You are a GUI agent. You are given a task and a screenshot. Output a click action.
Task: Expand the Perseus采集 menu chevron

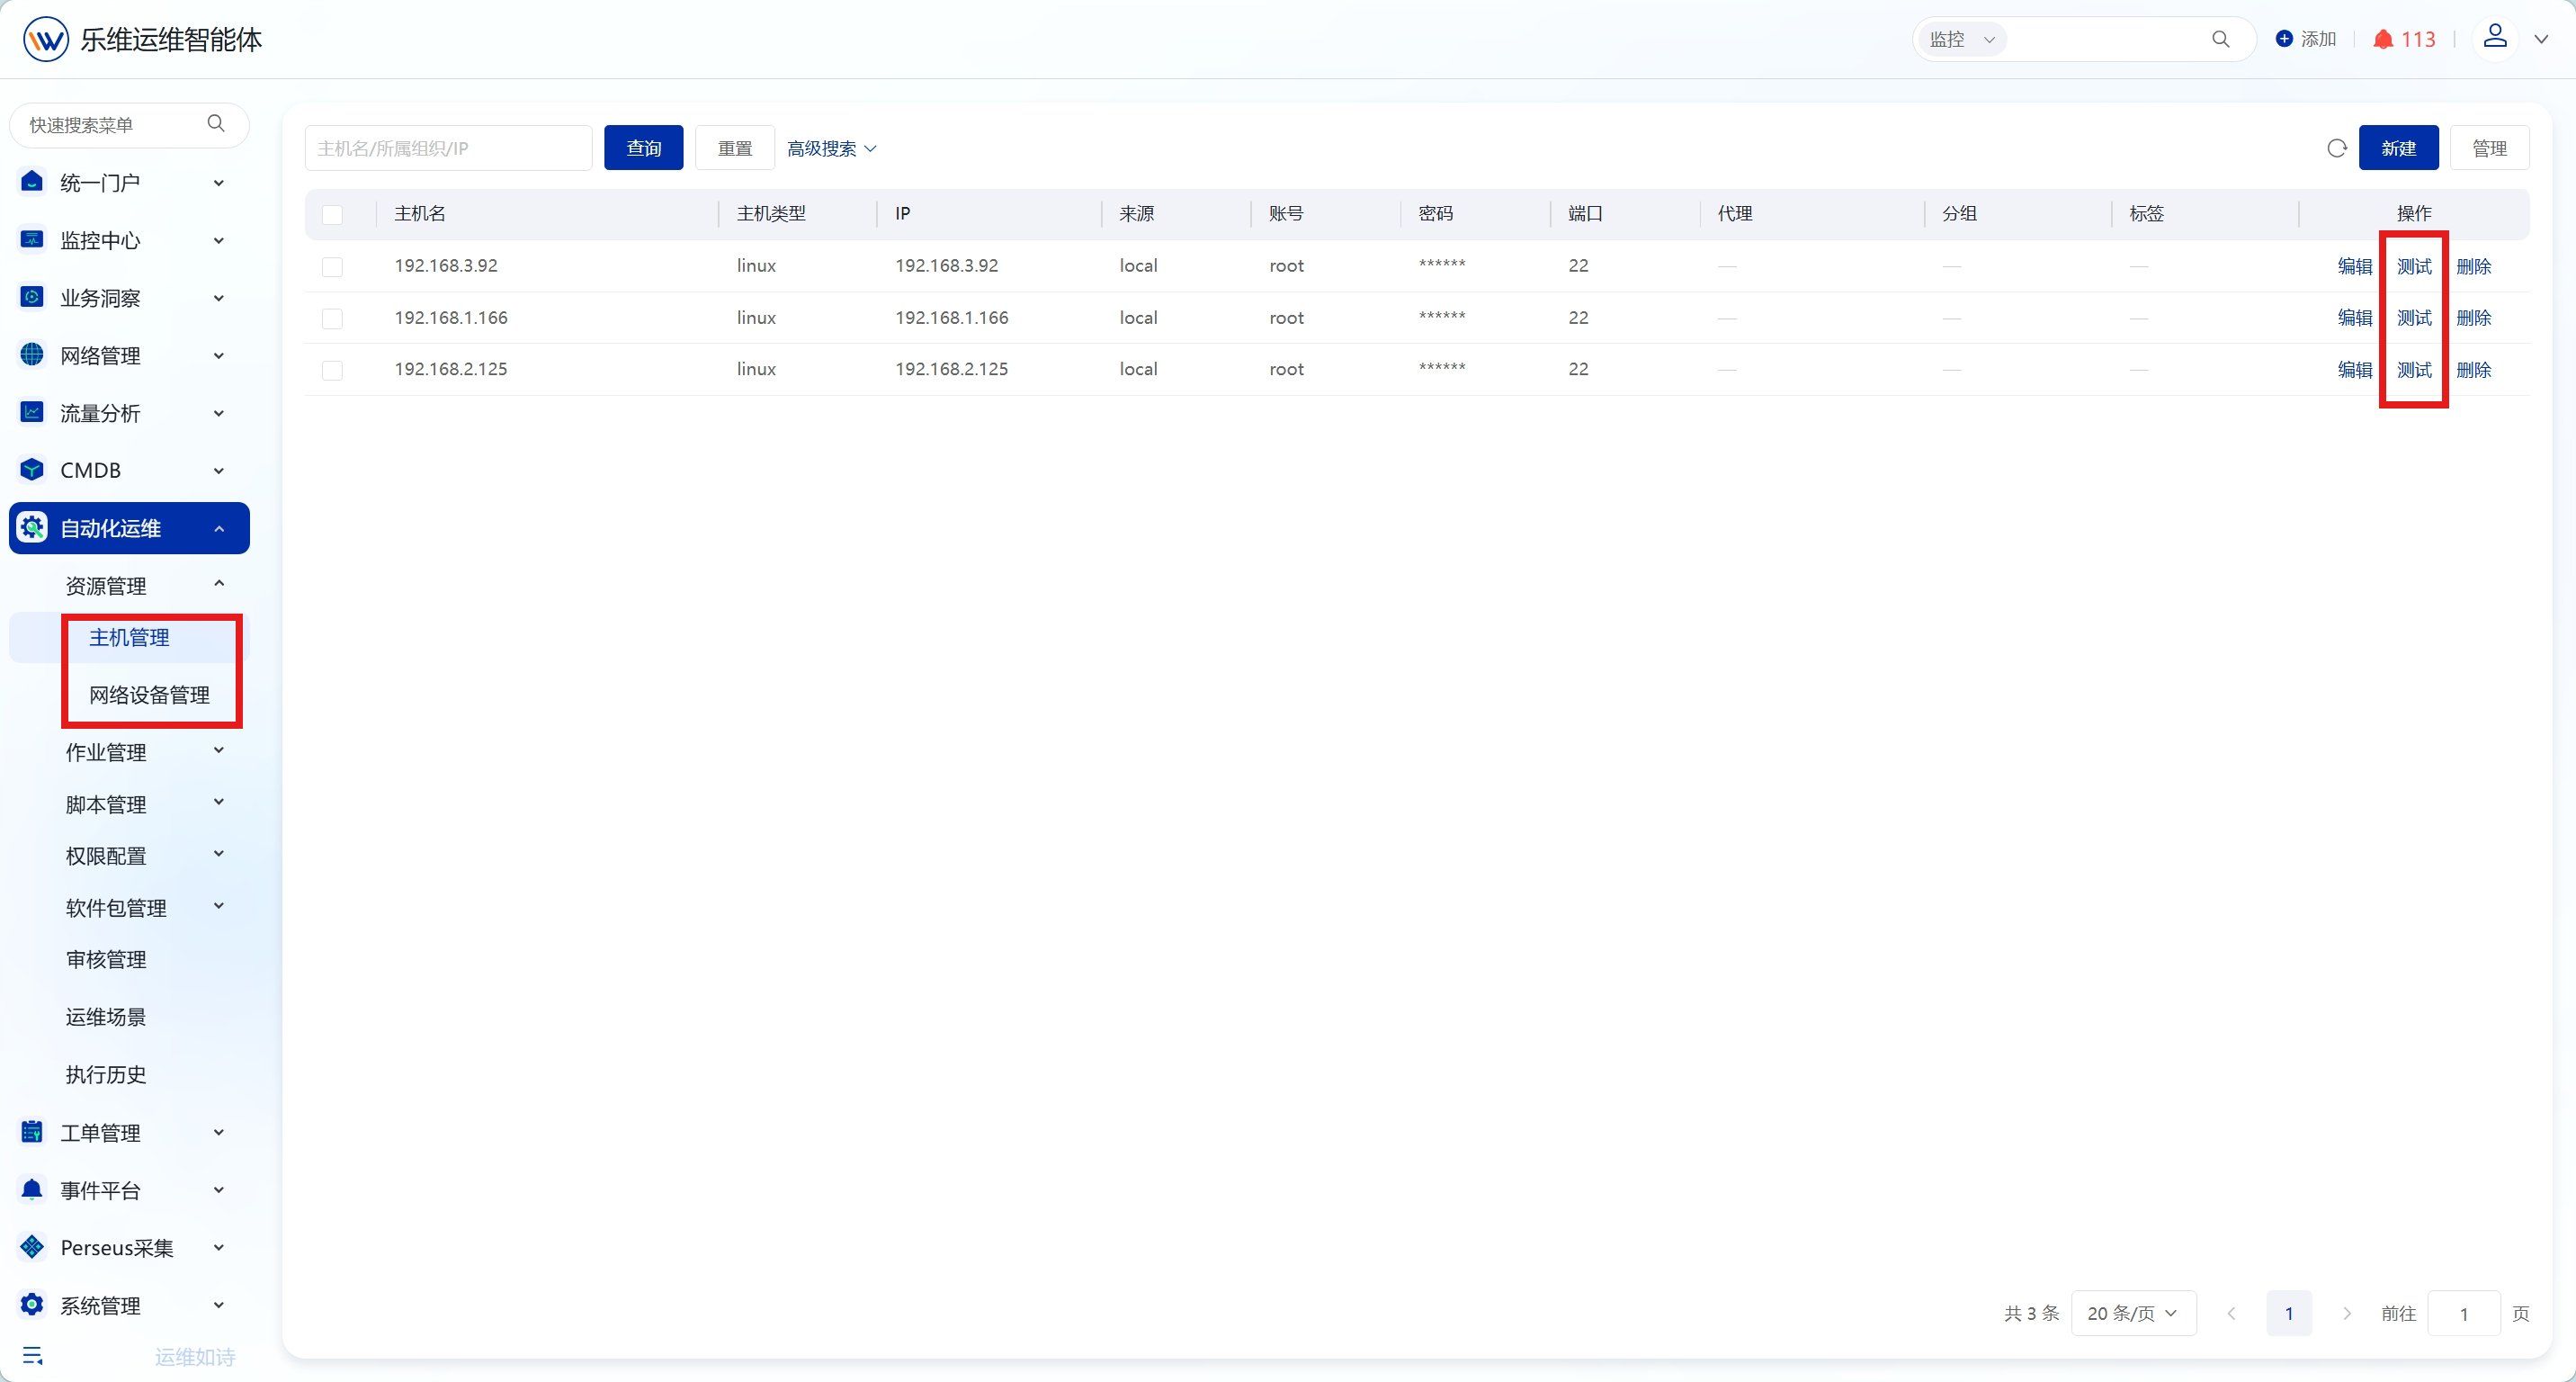click(219, 1248)
